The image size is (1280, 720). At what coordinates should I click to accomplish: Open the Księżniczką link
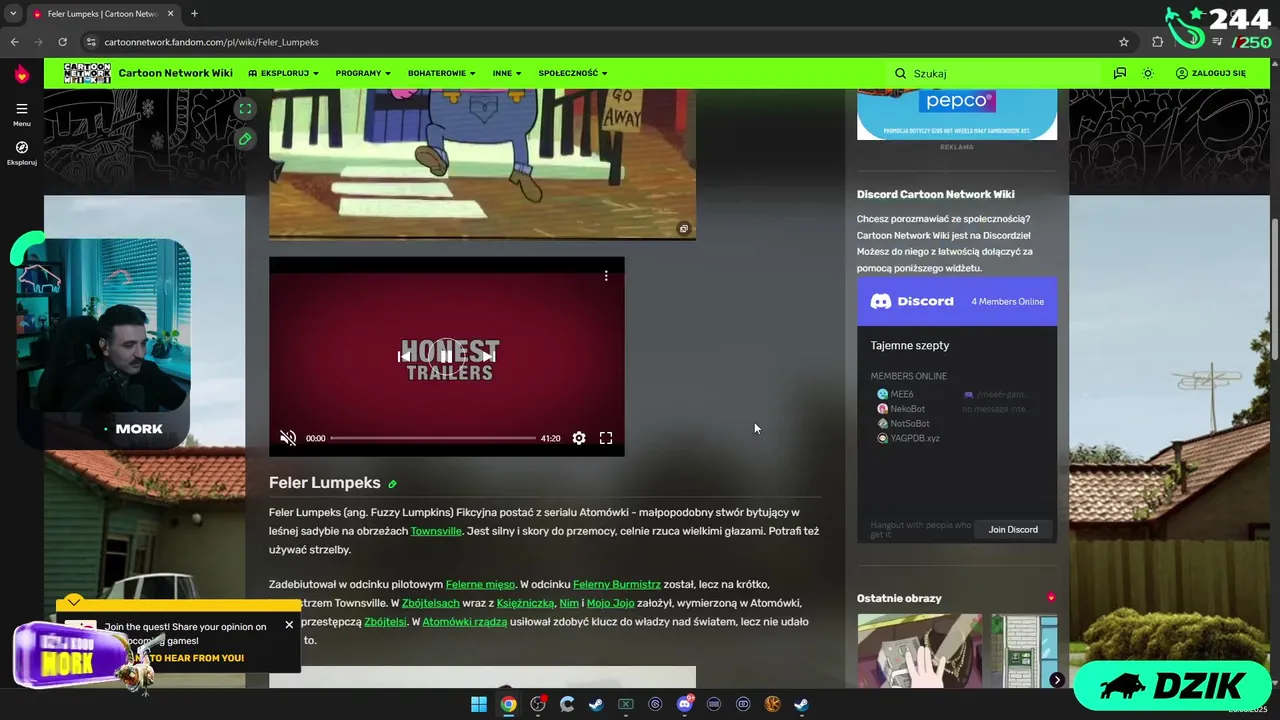[525, 603]
